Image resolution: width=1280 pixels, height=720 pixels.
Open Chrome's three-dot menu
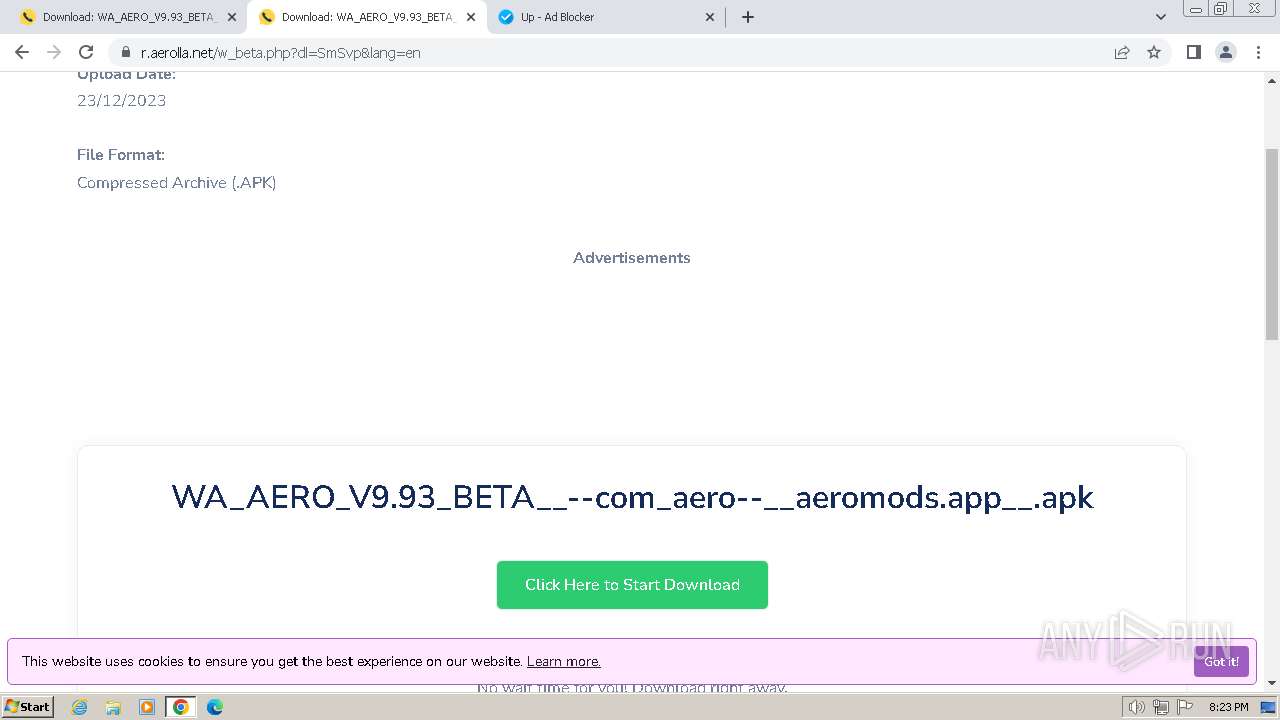[x=1257, y=52]
